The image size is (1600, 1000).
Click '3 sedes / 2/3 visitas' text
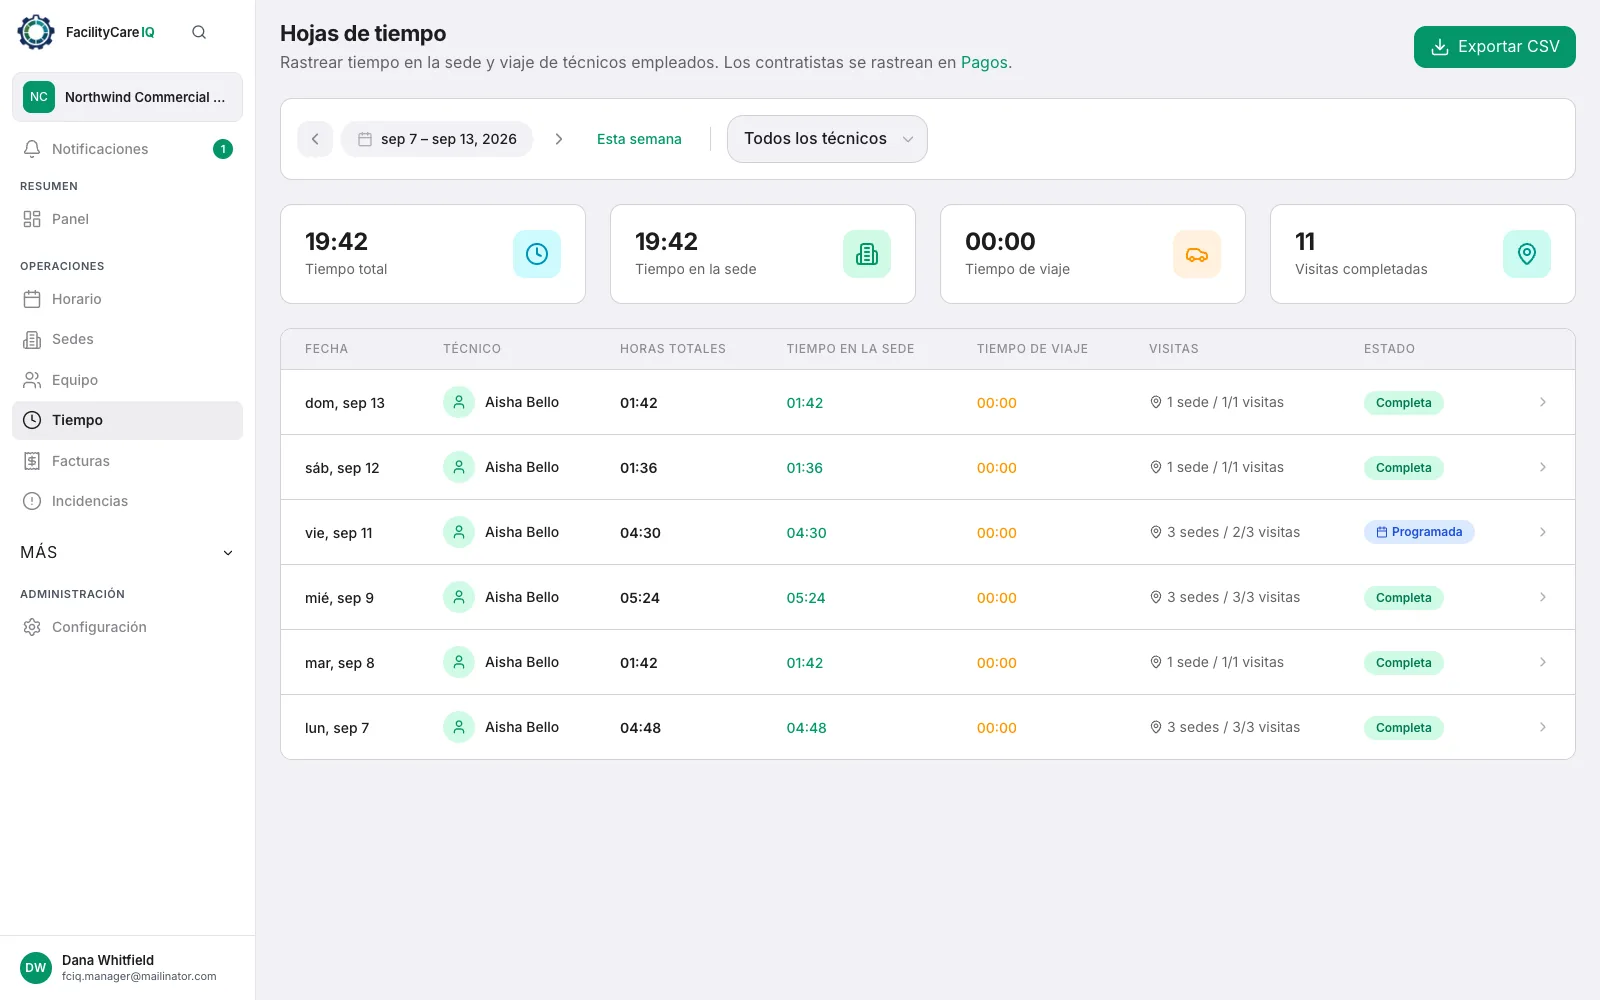[x=1233, y=532]
